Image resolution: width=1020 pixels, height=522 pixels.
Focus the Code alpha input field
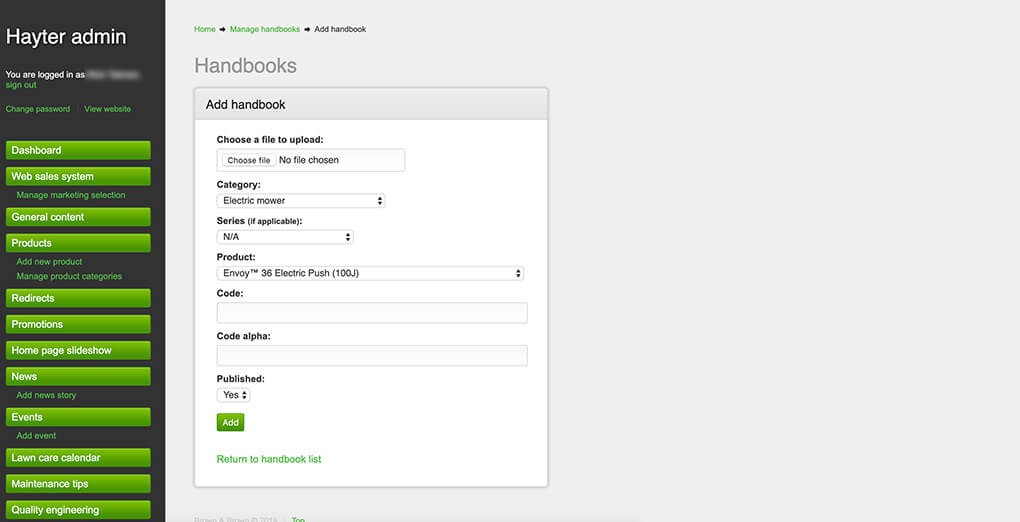point(372,355)
